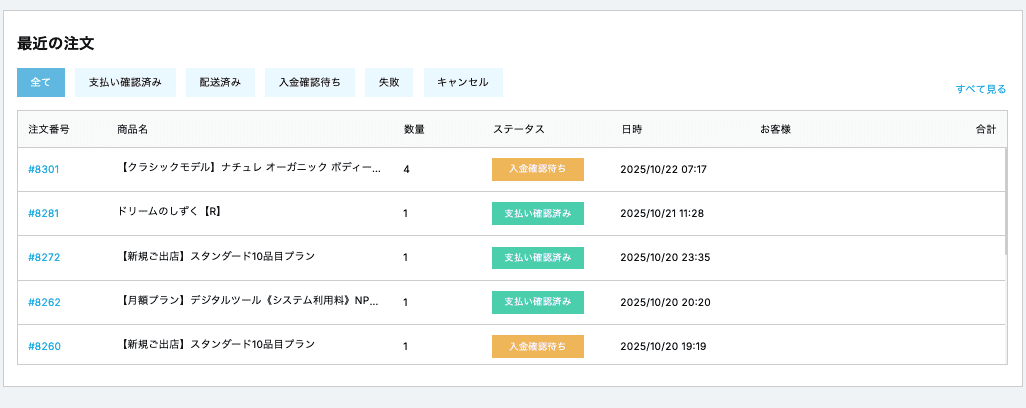Click the 日時 column header

631,130
